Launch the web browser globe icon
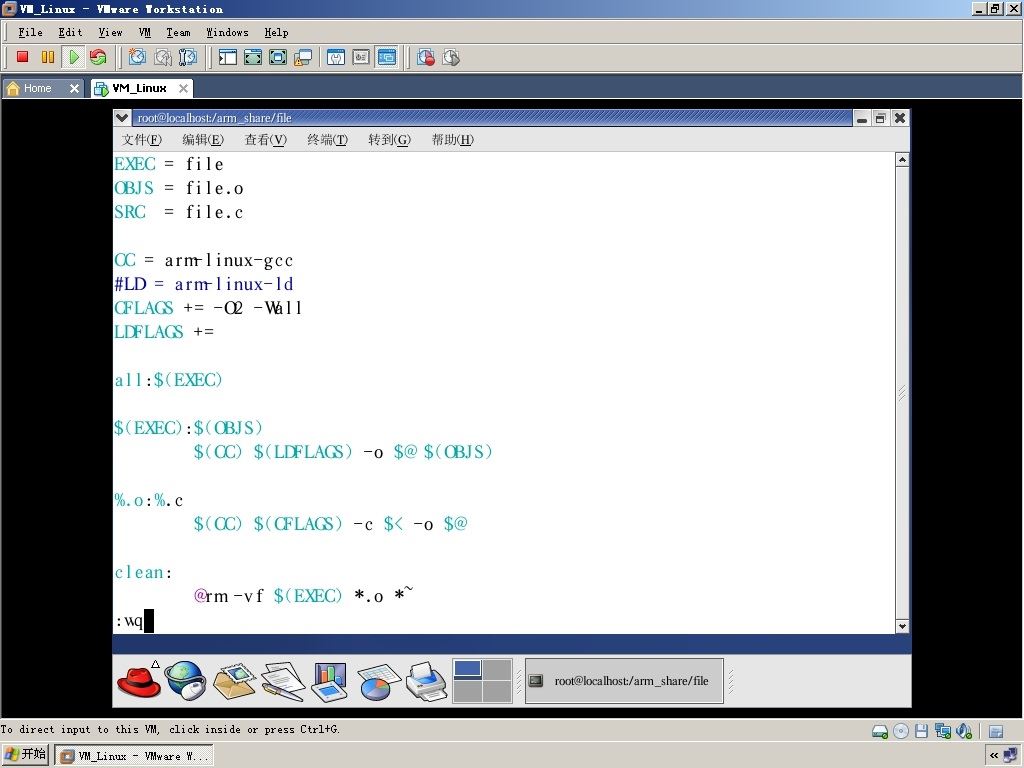The height and width of the screenshot is (768, 1024). (185, 680)
